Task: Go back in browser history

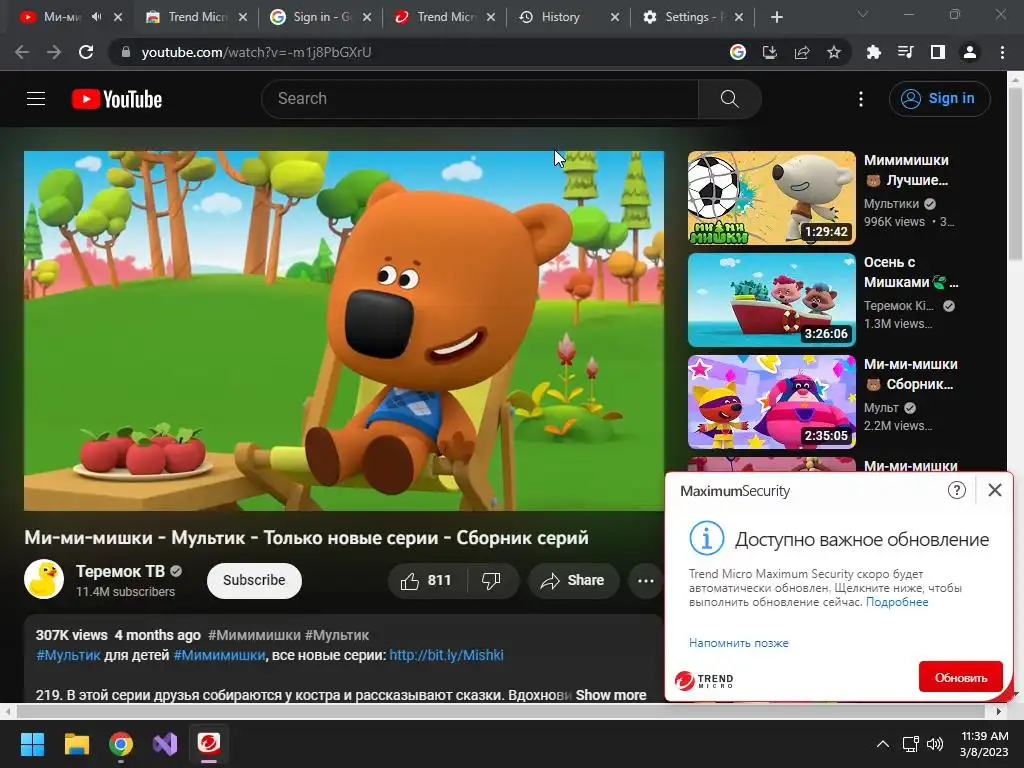Action: click(x=22, y=52)
